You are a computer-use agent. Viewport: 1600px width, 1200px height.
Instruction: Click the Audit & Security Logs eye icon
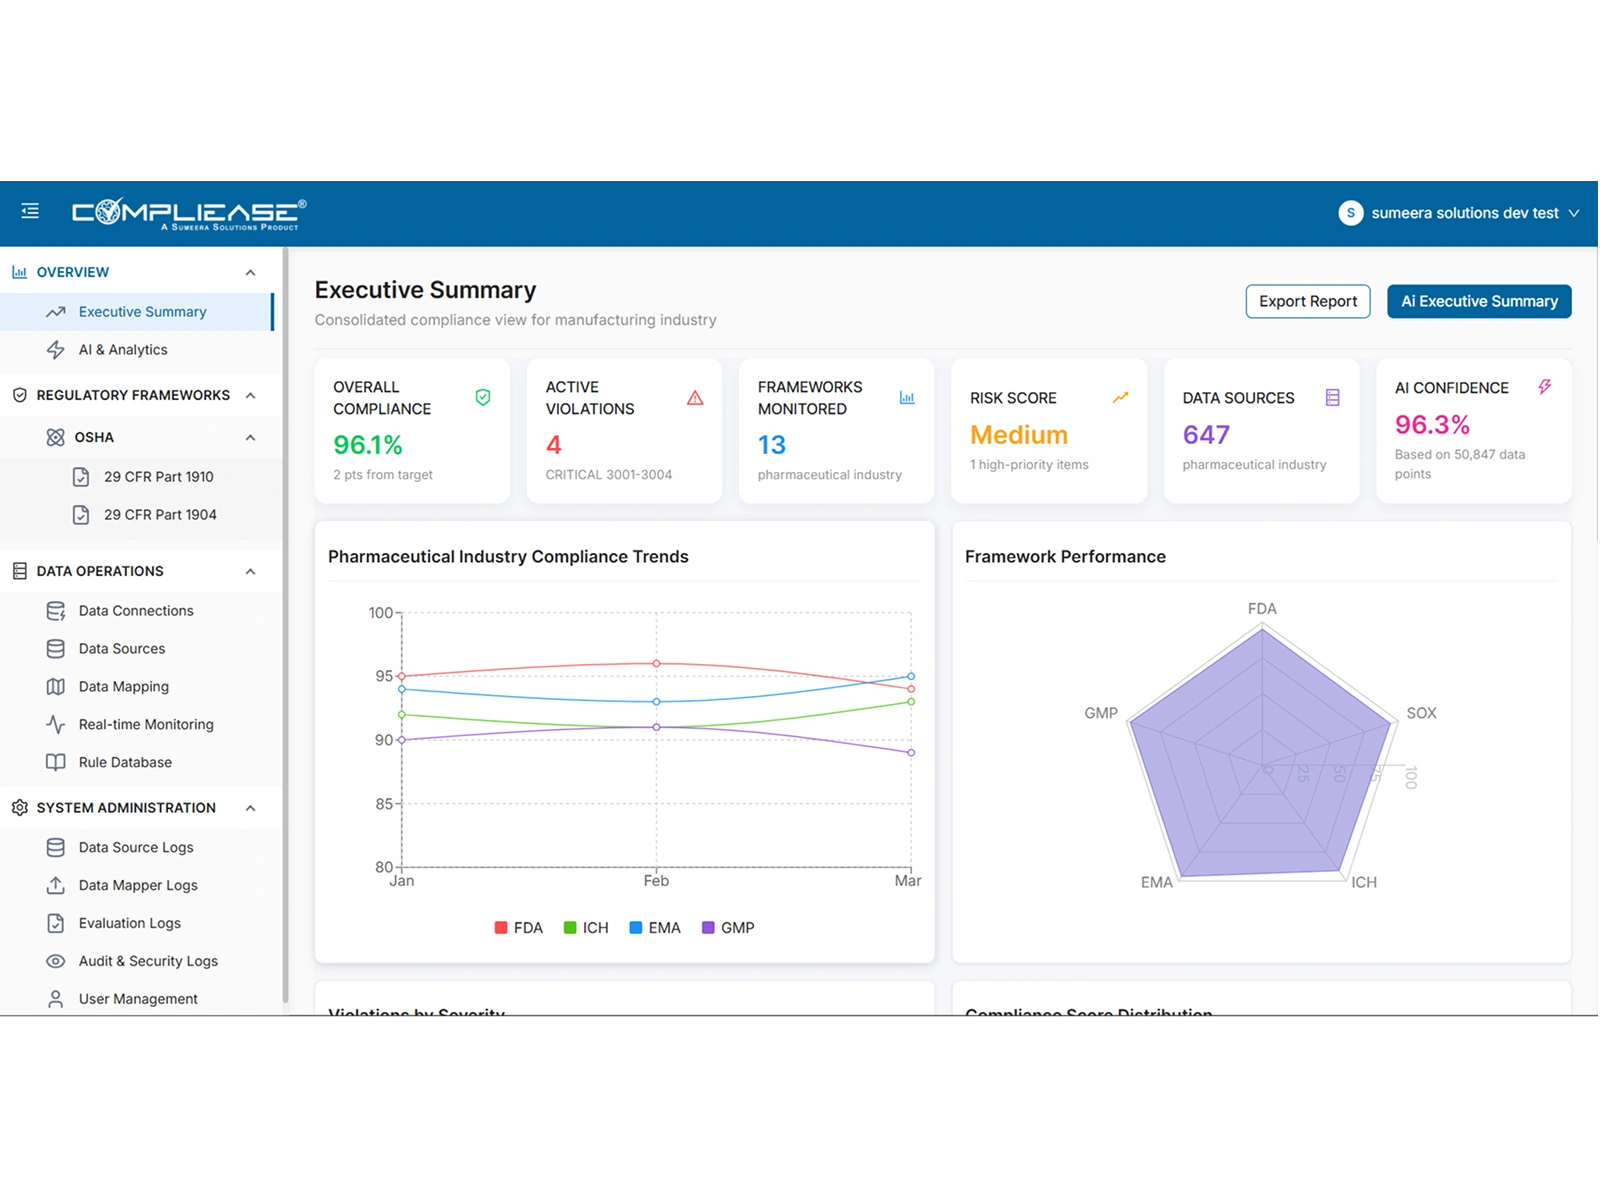(54, 960)
